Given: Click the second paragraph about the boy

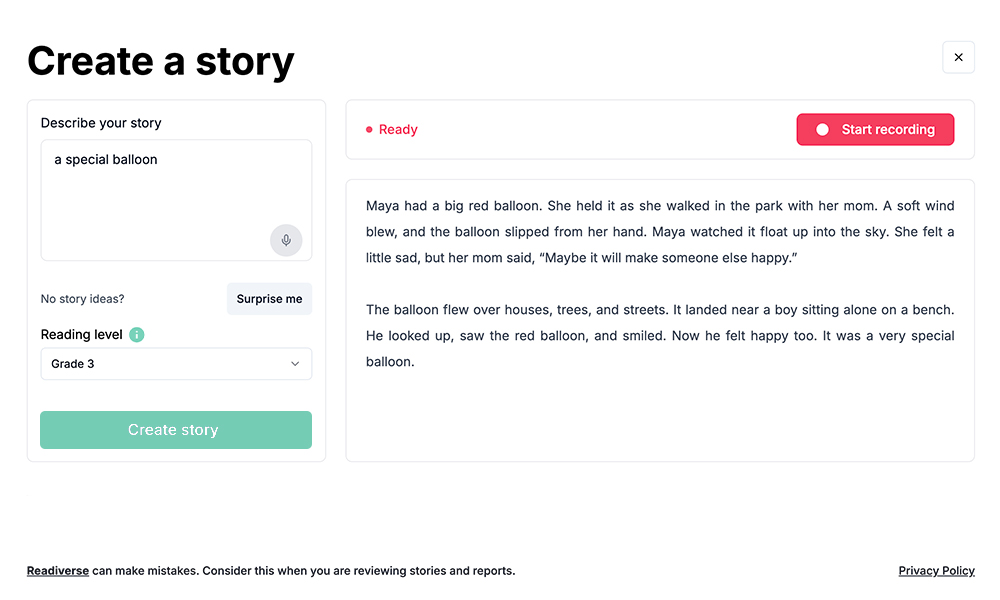Looking at the screenshot, I should (660, 335).
